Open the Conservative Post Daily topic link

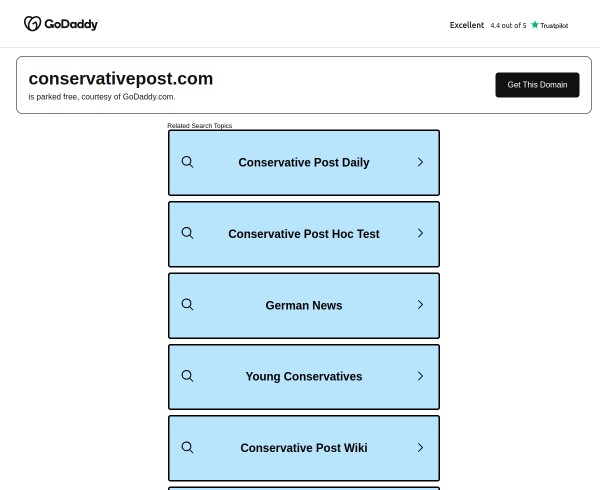tap(304, 163)
